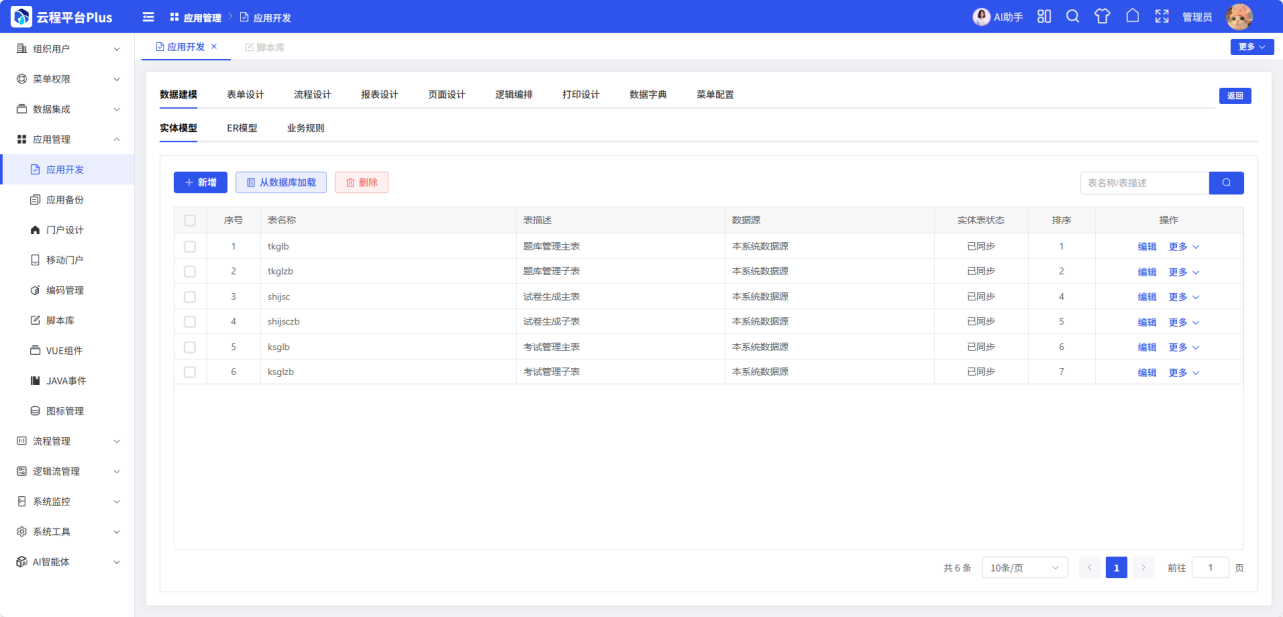Check the row for tkglzb

pos(190,271)
